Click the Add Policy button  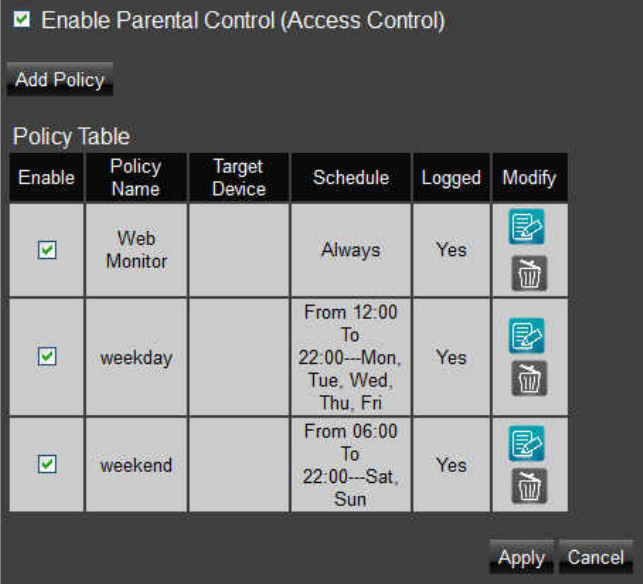[60, 79]
